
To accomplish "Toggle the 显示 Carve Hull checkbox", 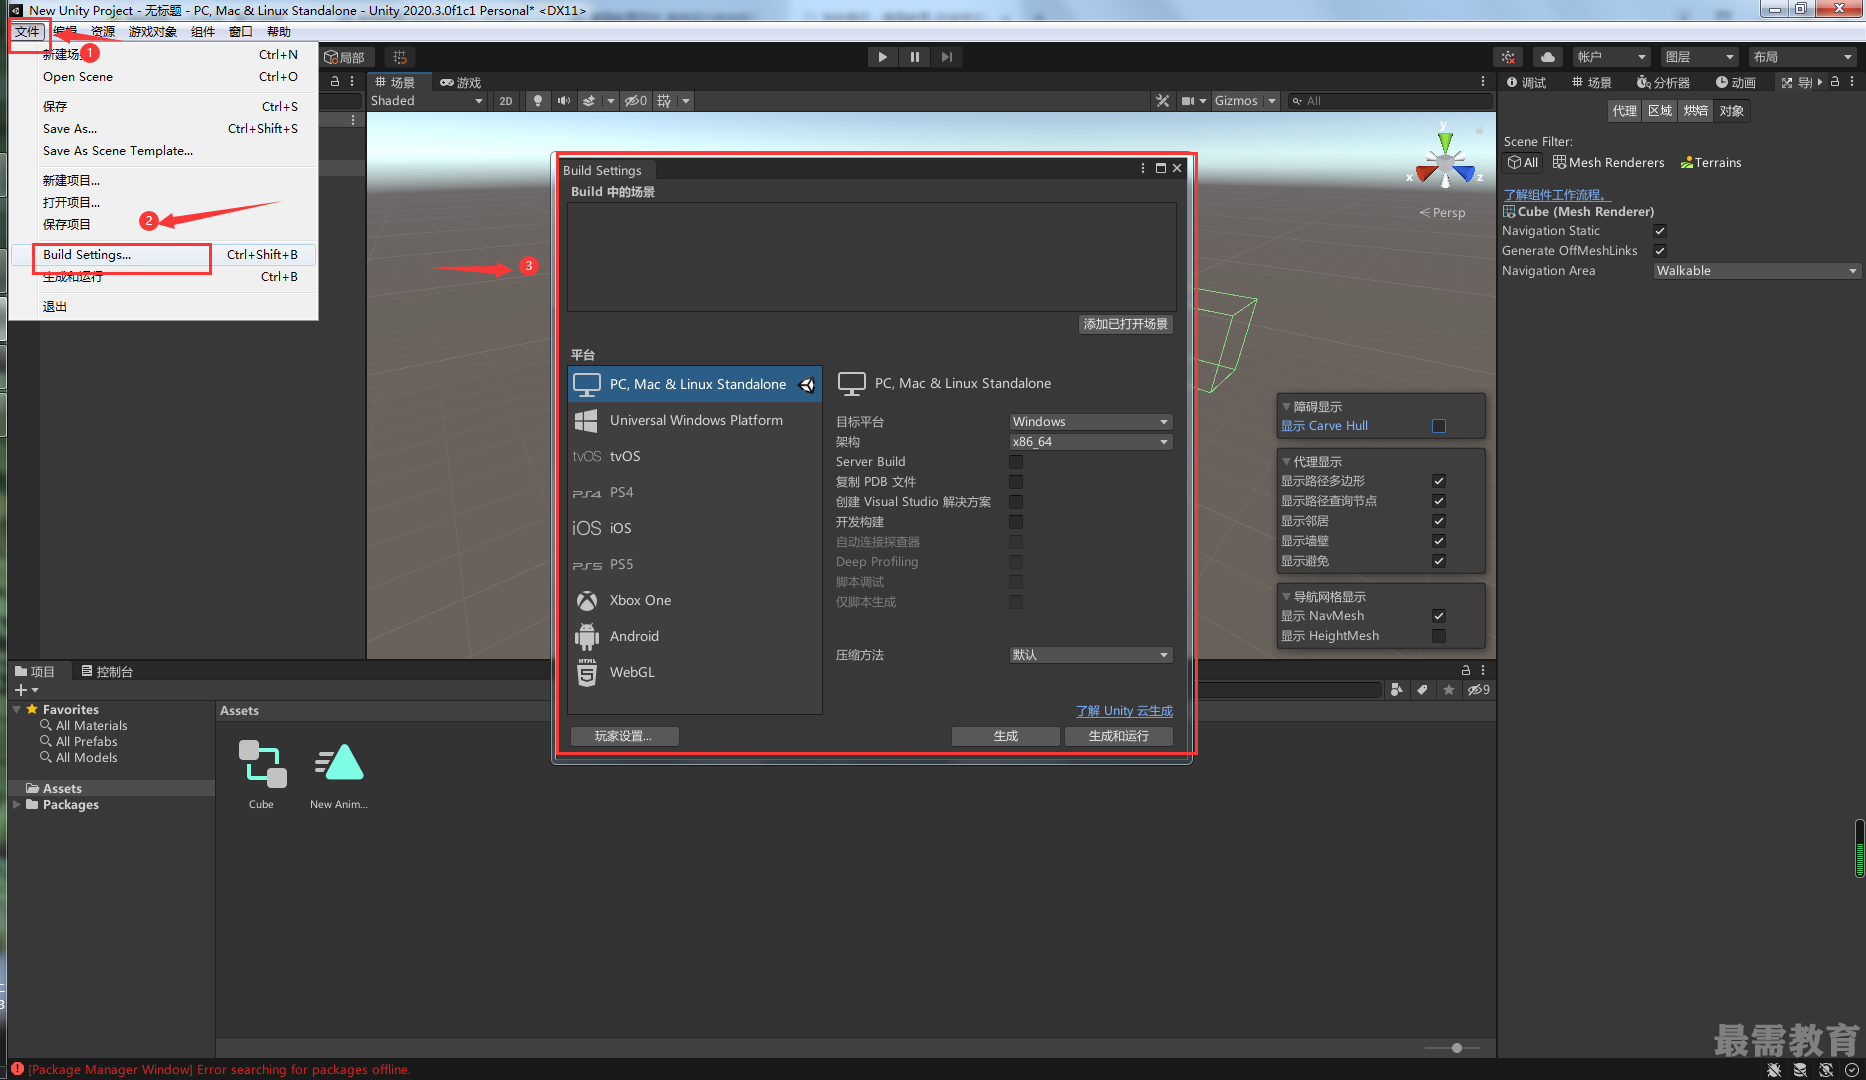I will (1439, 426).
